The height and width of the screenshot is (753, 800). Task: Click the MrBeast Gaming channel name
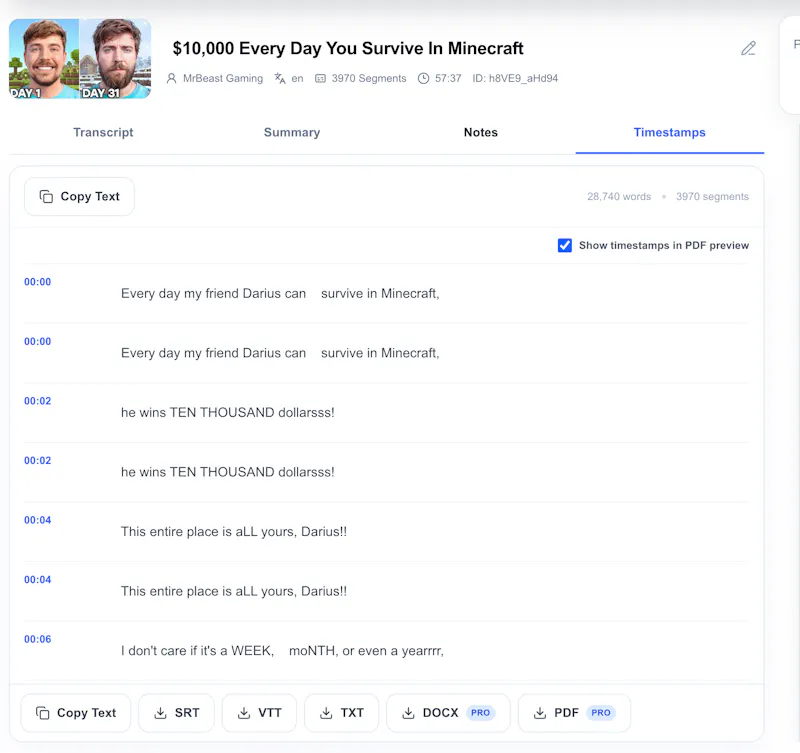(x=223, y=78)
